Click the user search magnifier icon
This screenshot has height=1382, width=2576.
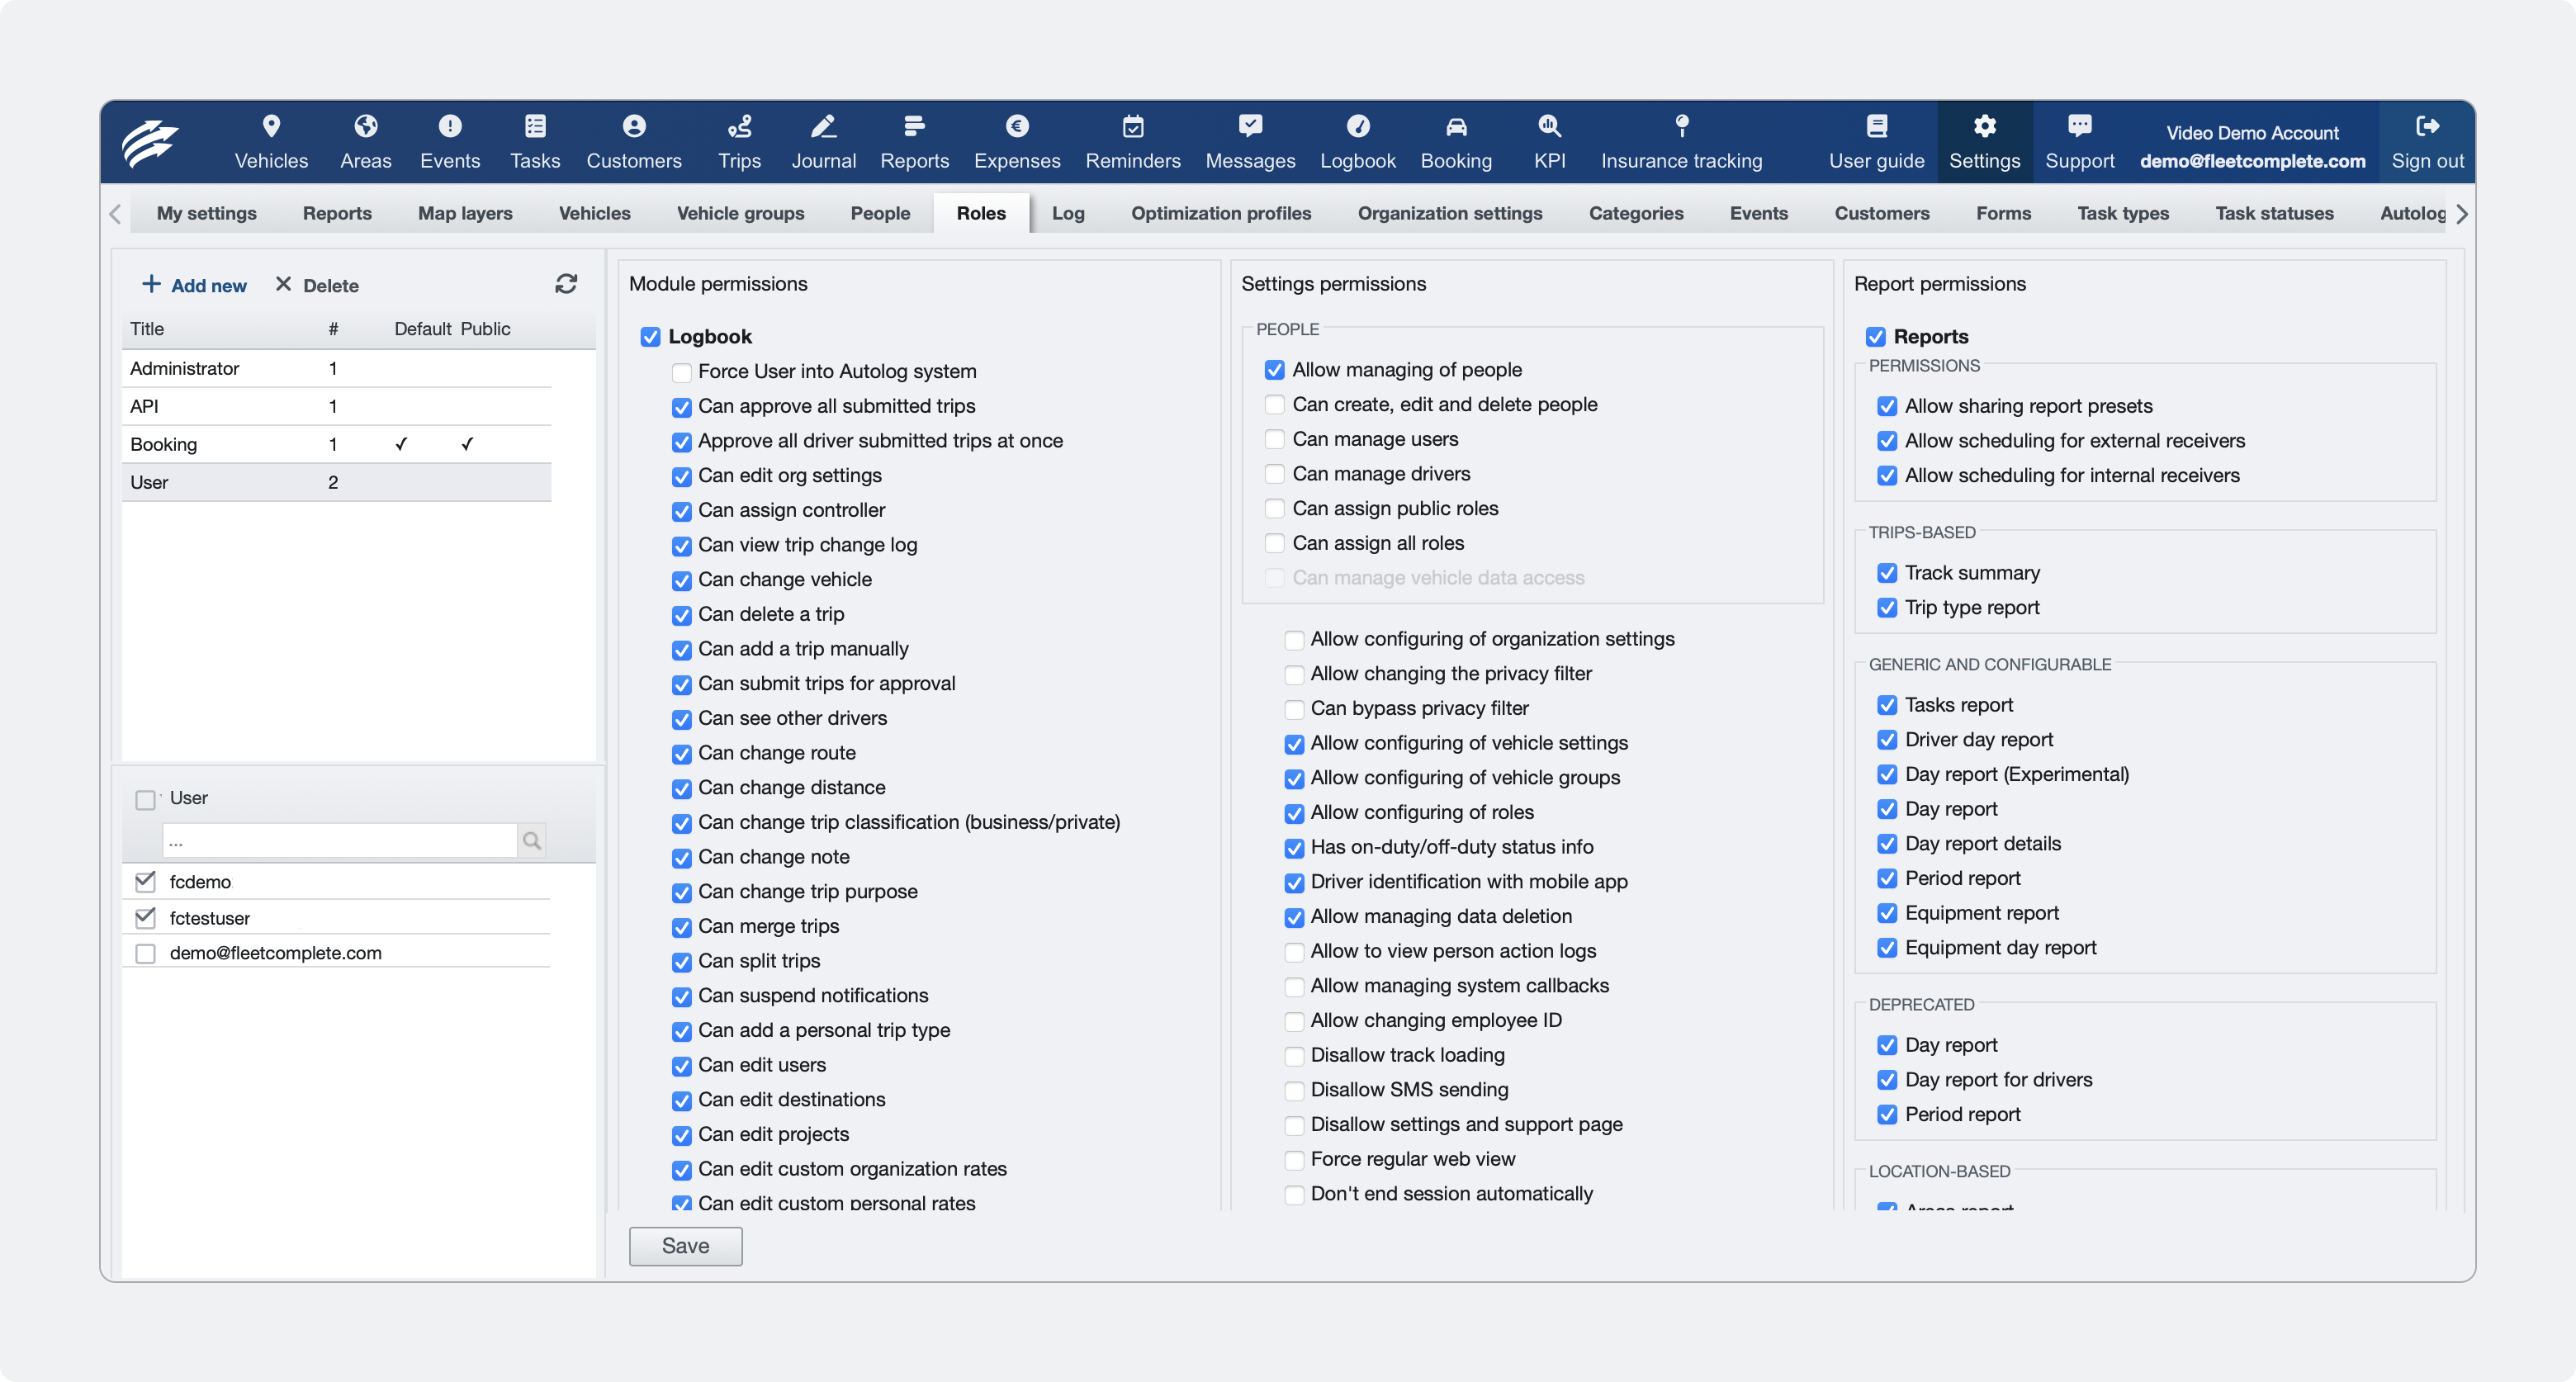pyautogui.click(x=532, y=840)
